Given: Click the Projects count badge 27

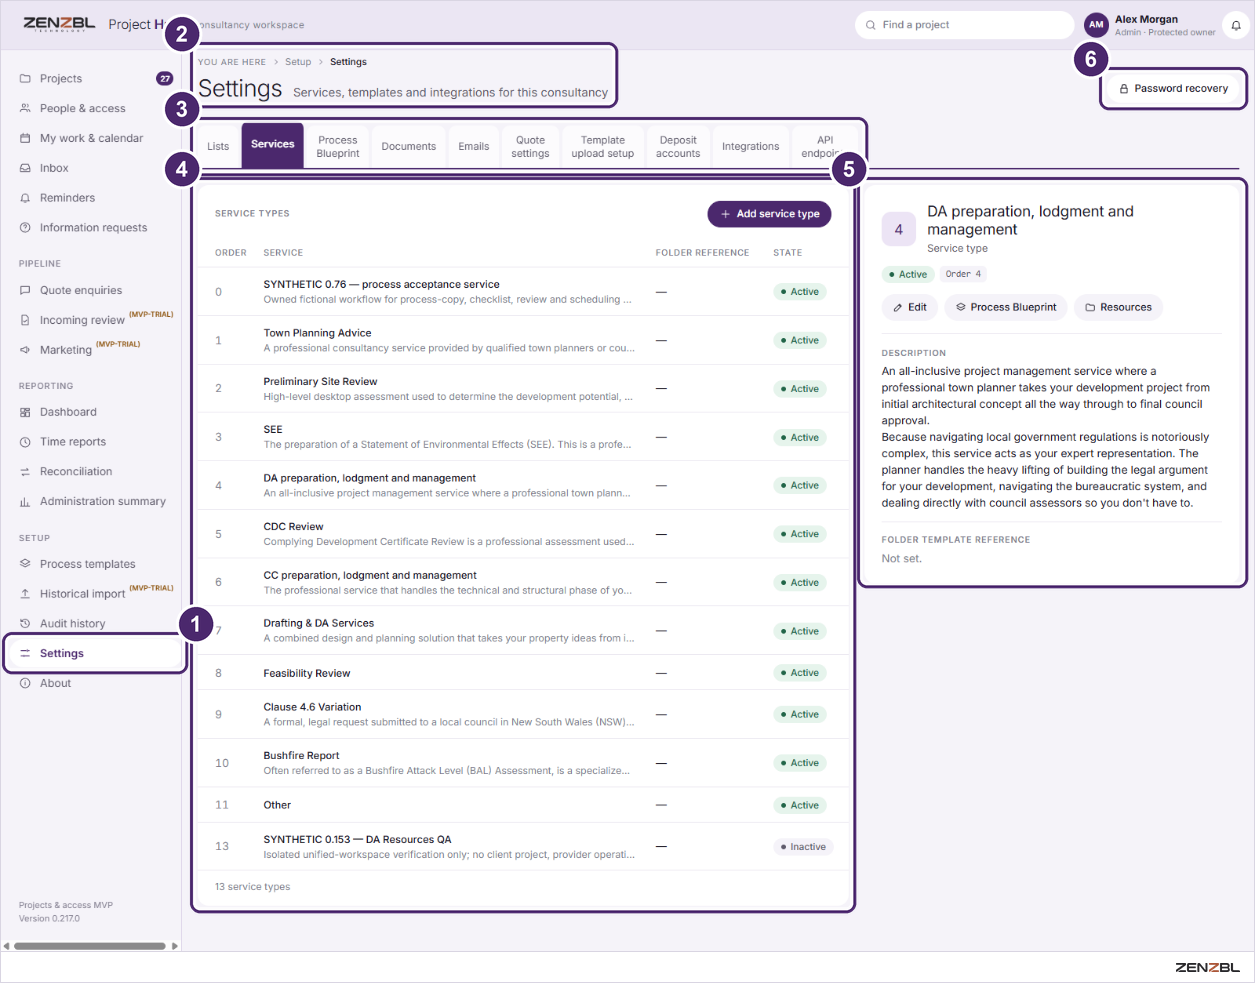Looking at the screenshot, I should click(x=165, y=79).
